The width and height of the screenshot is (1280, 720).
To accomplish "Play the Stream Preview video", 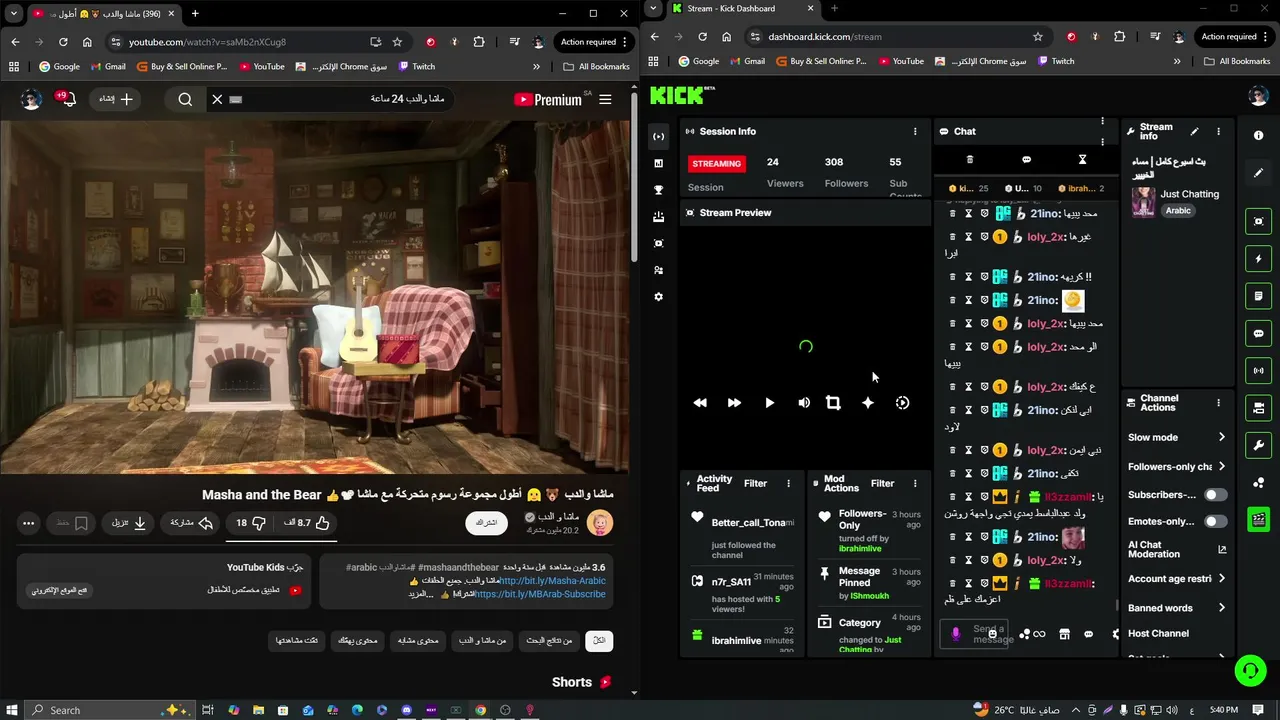I will [769, 402].
